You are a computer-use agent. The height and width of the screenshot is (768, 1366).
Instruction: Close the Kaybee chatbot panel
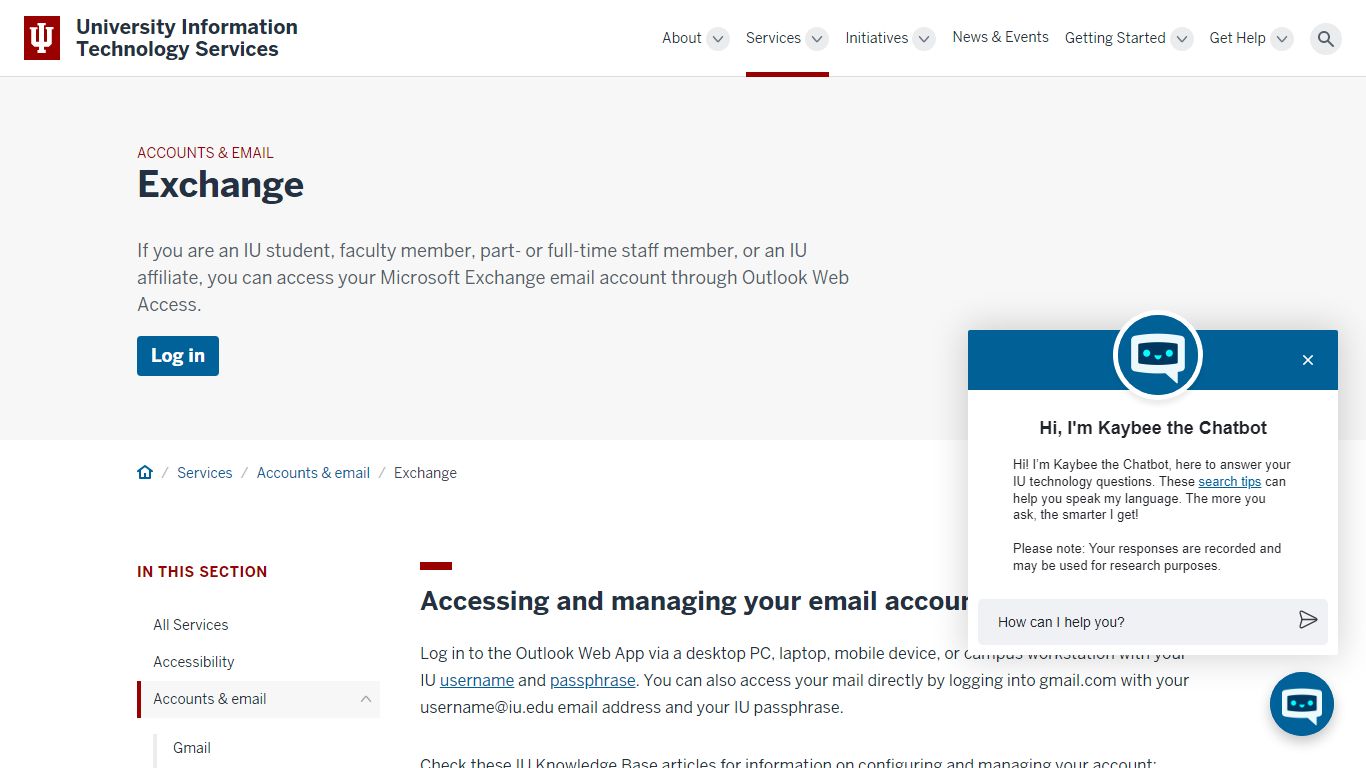tap(1308, 360)
